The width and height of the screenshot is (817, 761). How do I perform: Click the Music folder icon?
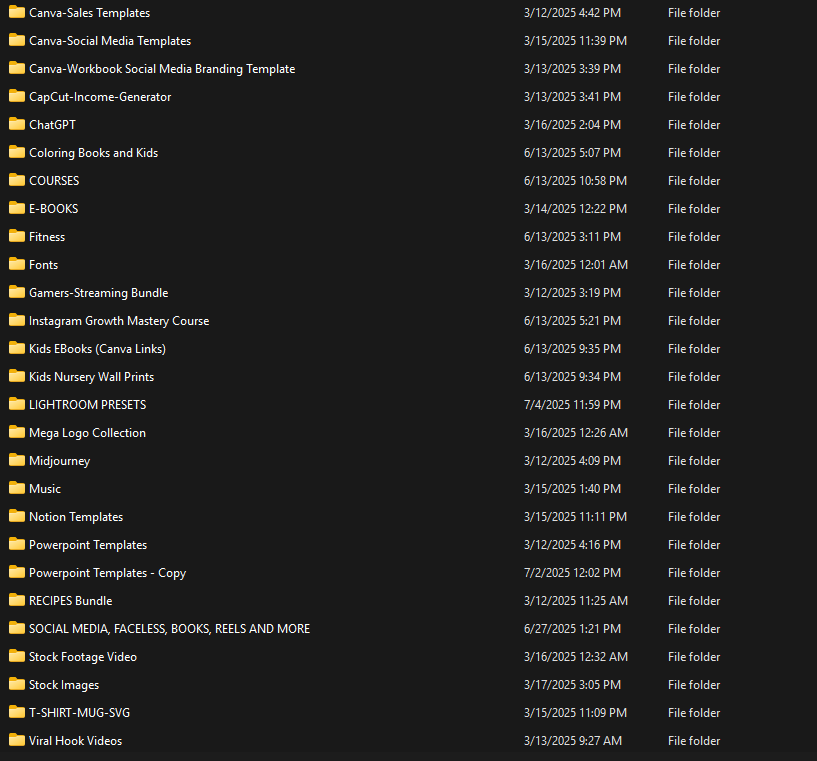(x=17, y=488)
